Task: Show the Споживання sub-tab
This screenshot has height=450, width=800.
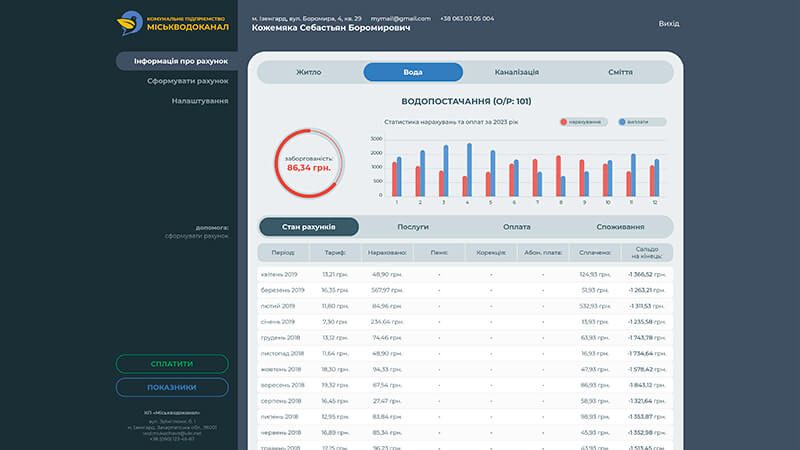Action: [x=620, y=227]
